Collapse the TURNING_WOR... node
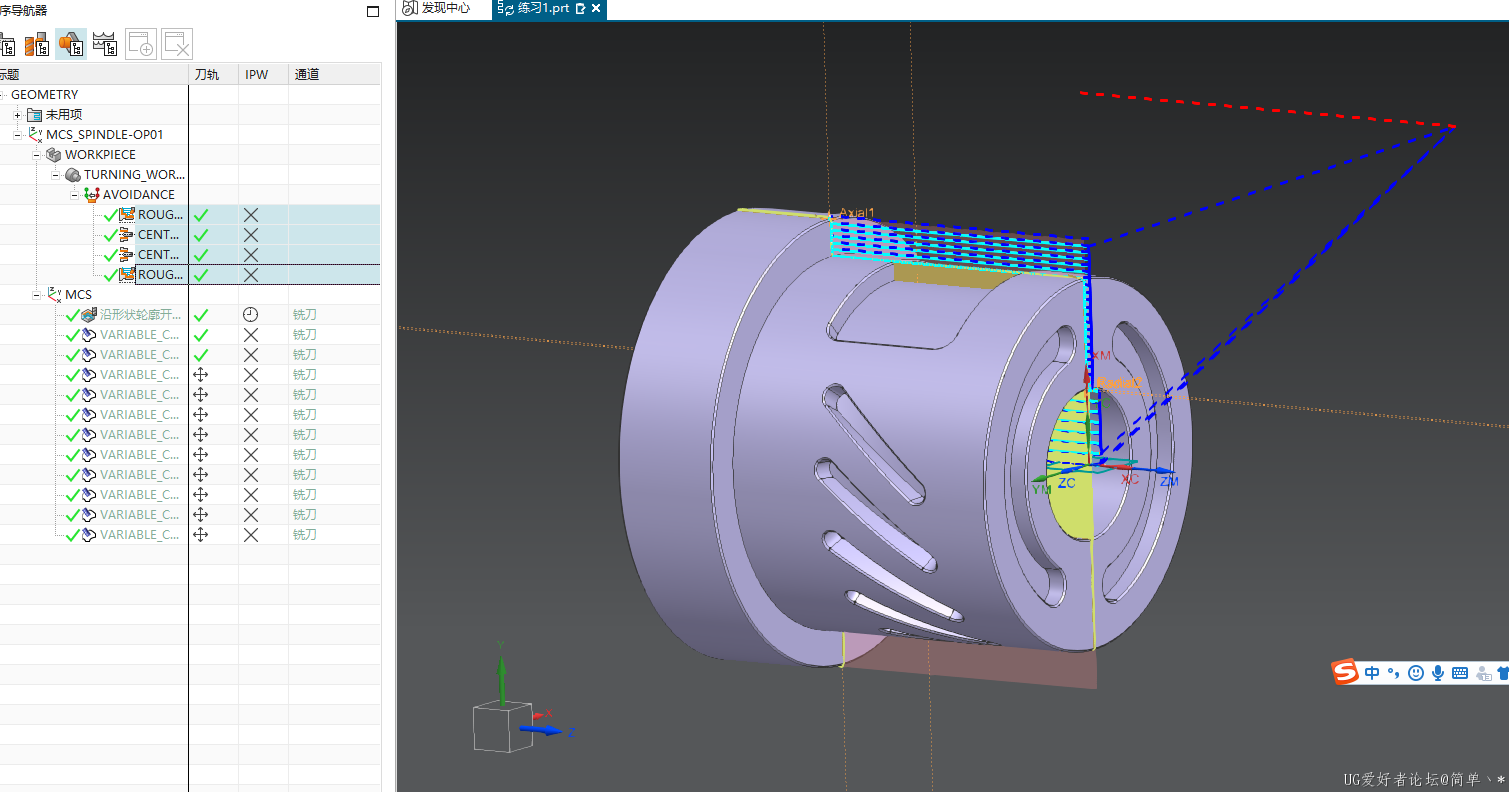The height and width of the screenshot is (792, 1509). click(x=55, y=175)
